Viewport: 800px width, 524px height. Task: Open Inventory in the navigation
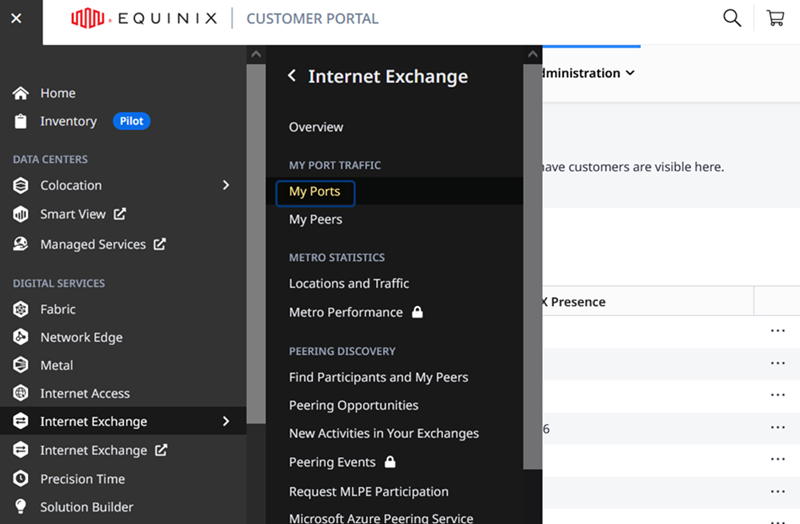[68, 121]
